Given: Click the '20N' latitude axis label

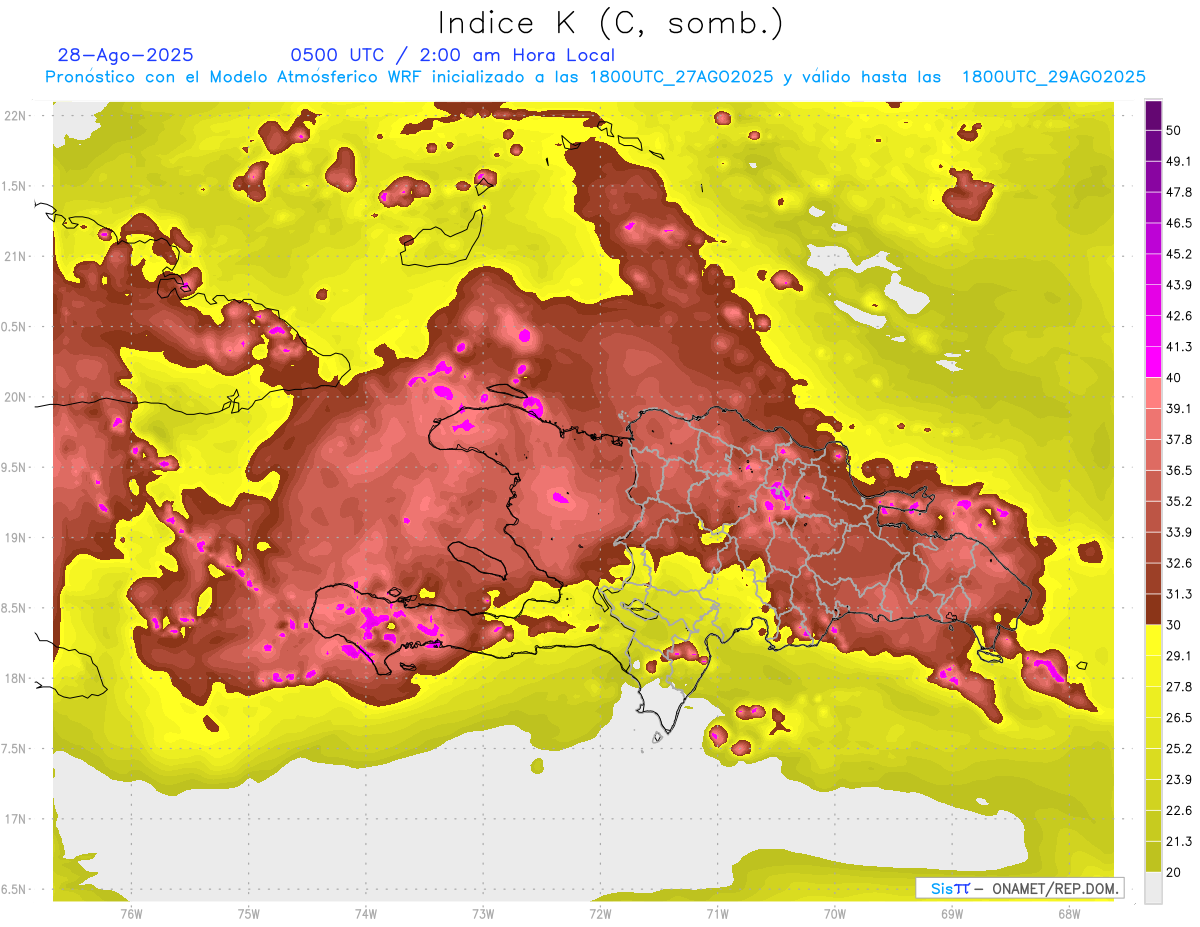Looking at the screenshot, I should (15, 397).
